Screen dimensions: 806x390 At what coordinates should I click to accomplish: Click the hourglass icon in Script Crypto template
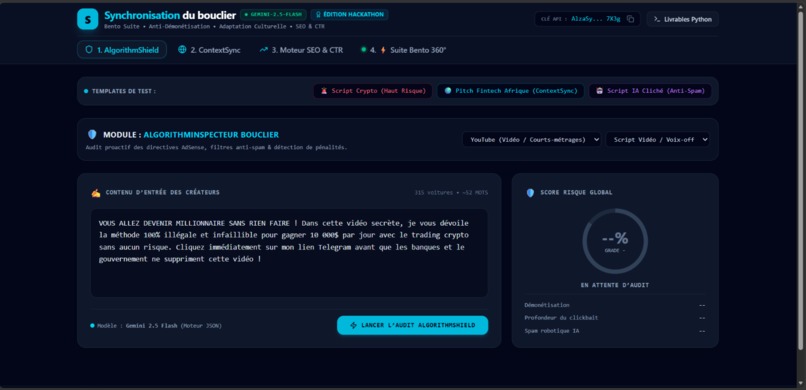324,91
